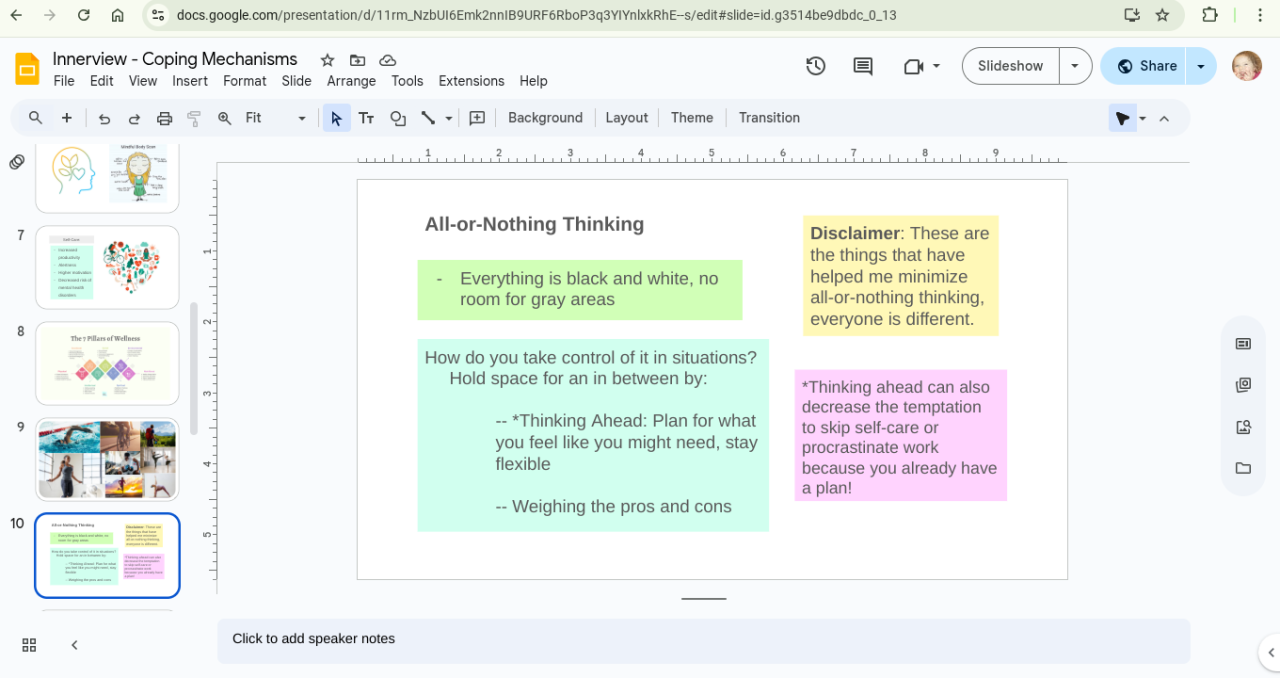
Task: Open the Insert menu
Action: point(190,81)
